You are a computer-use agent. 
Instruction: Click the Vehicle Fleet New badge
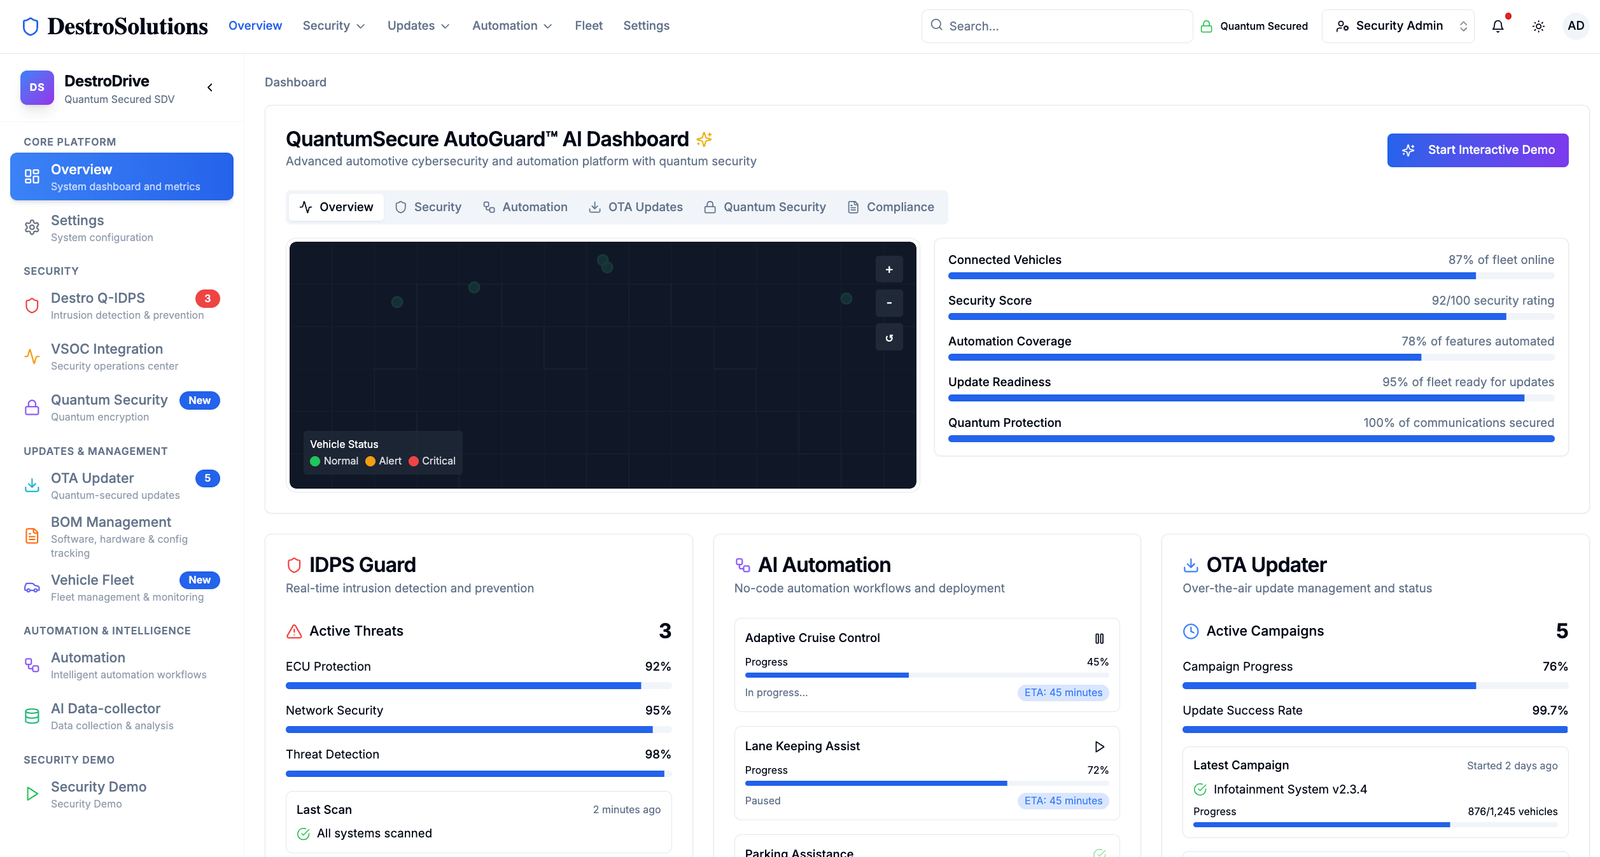click(200, 580)
